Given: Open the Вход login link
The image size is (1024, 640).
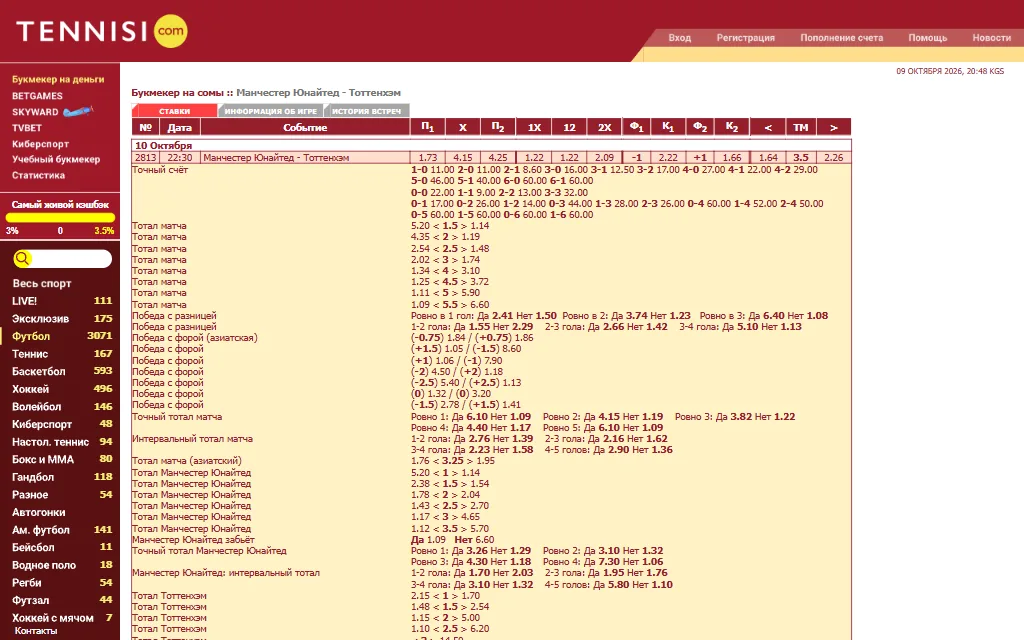Looking at the screenshot, I should pos(679,38).
